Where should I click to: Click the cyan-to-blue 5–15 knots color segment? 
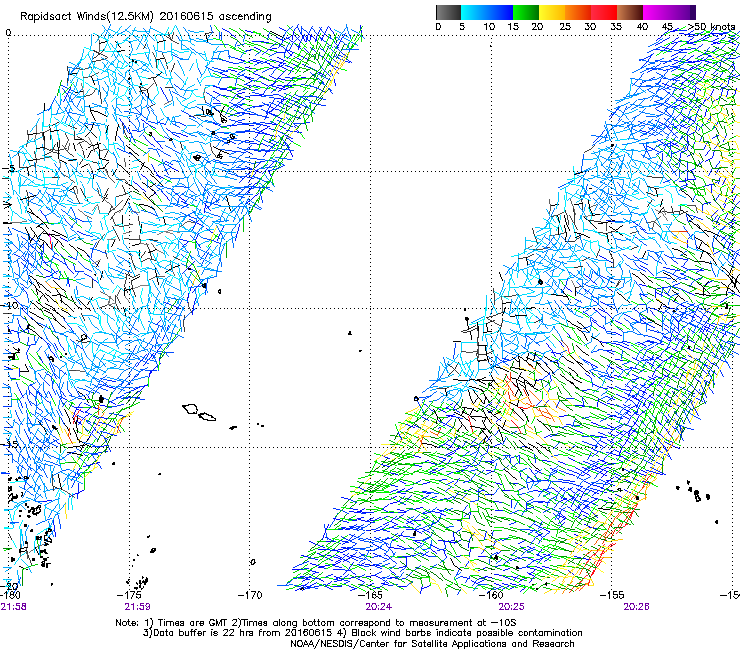(x=487, y=12)
